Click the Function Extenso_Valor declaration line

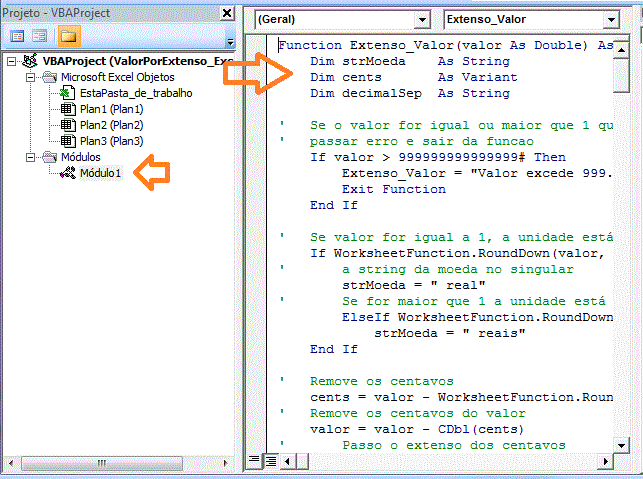(446, 45)
